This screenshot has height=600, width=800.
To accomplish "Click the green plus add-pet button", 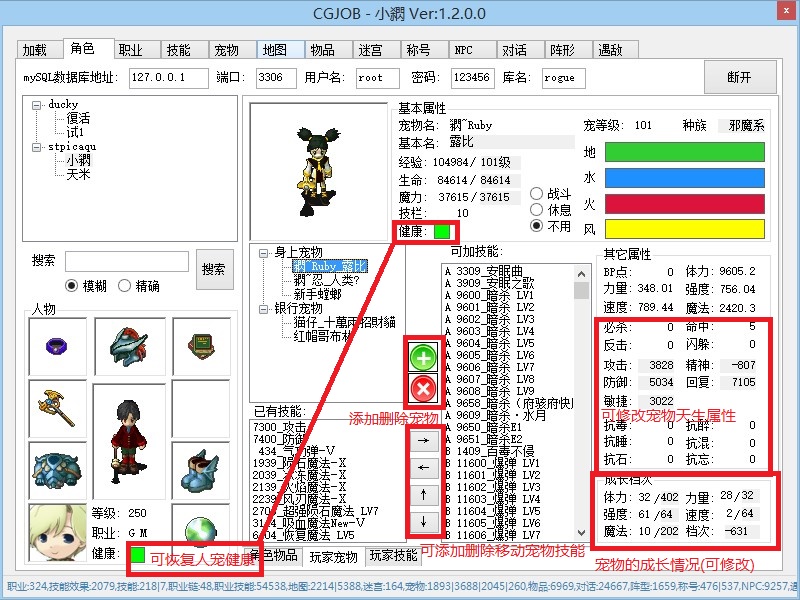I will [423, 357].
